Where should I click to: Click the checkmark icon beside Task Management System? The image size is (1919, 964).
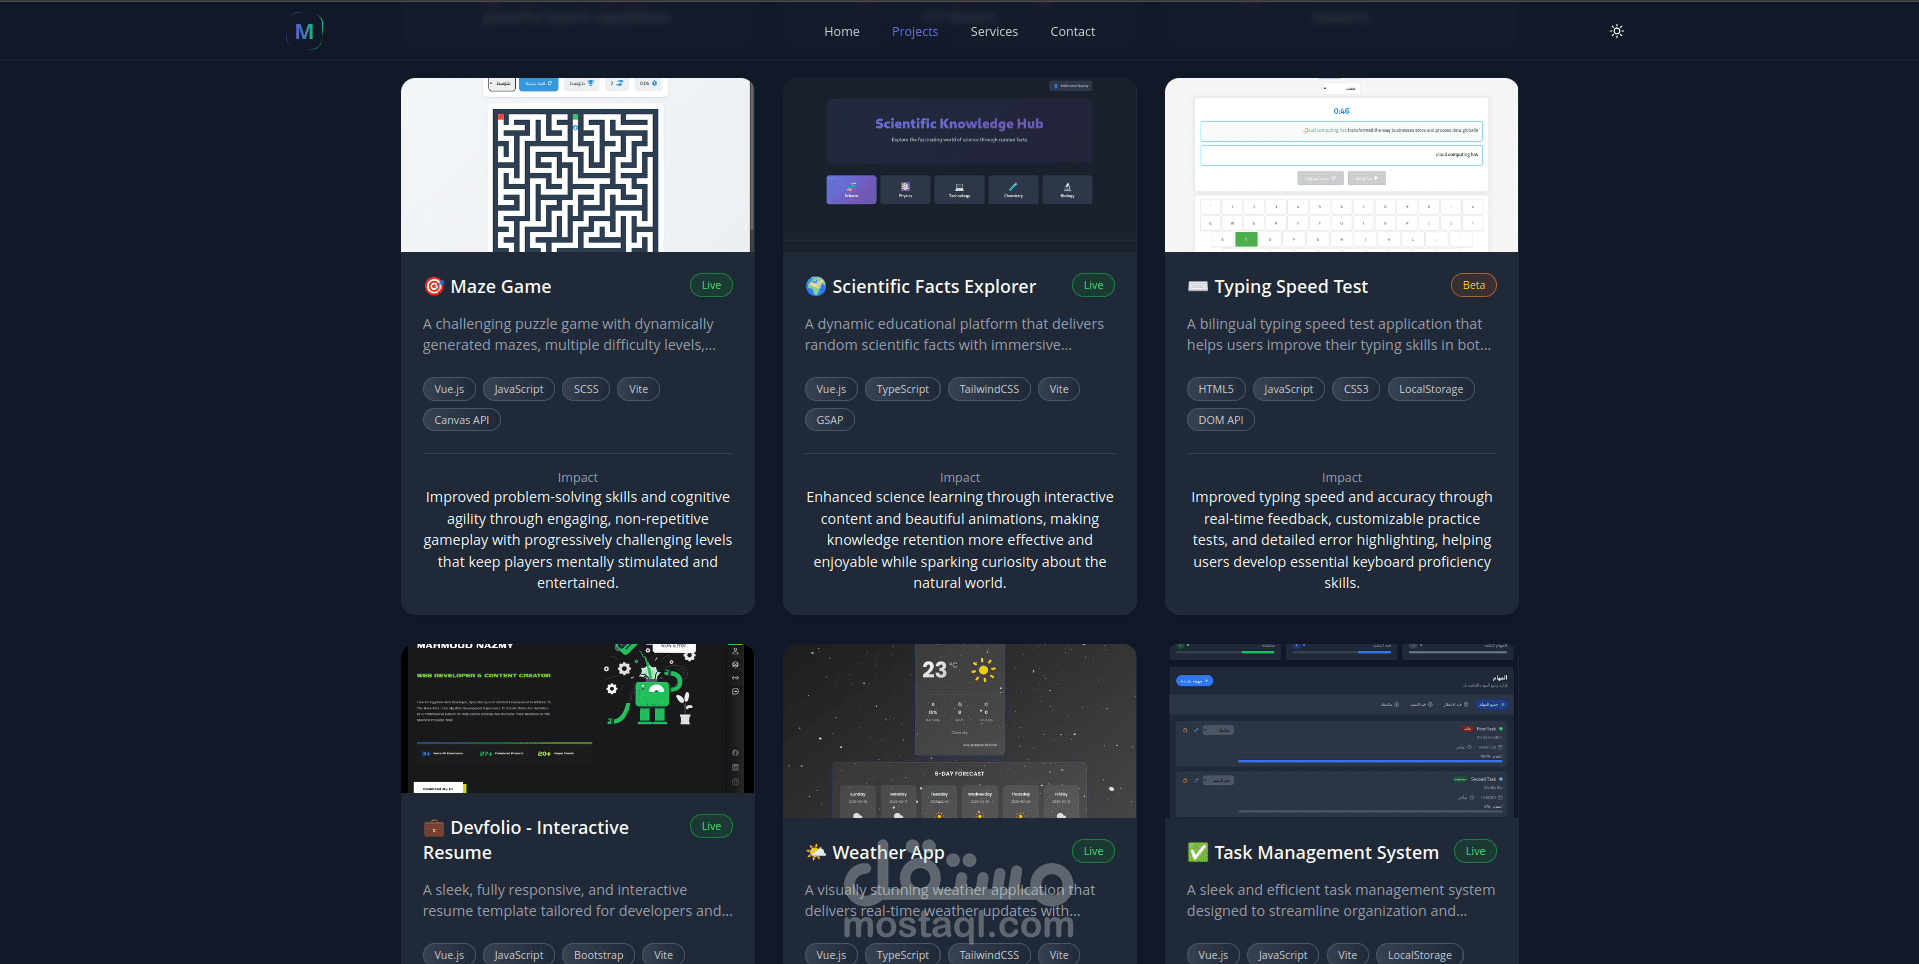tap(1197, 853)
